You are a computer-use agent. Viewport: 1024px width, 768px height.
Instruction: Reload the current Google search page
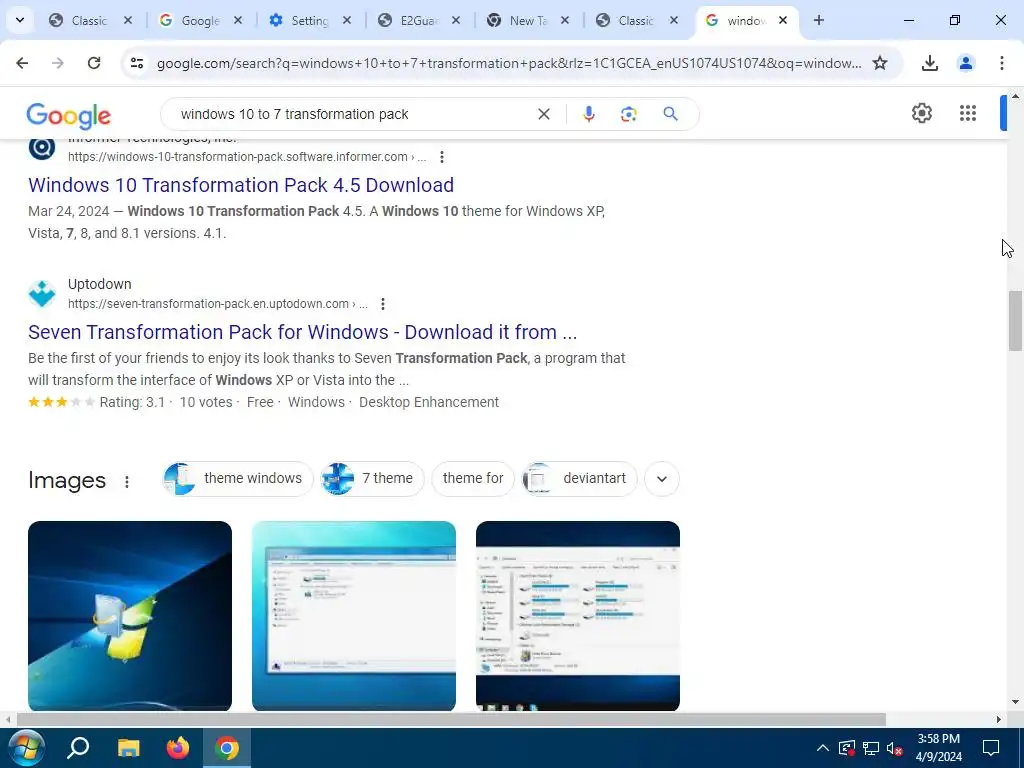click(x=94, y=63)
